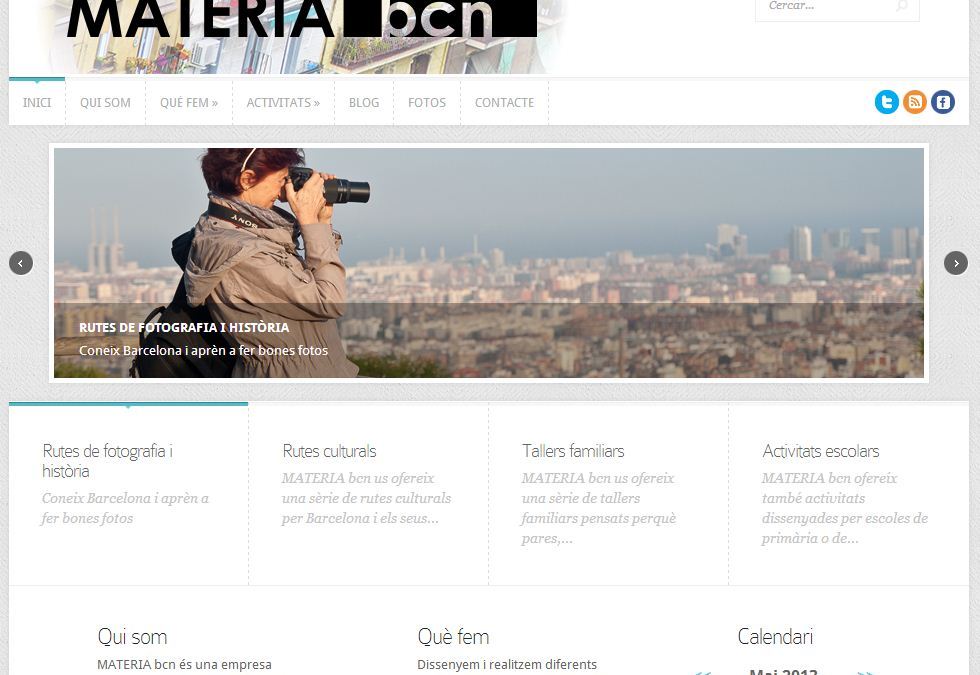Open the QUI SOM menu item
Viewport: 980px width, 675px height.
[x=105, y=102]
